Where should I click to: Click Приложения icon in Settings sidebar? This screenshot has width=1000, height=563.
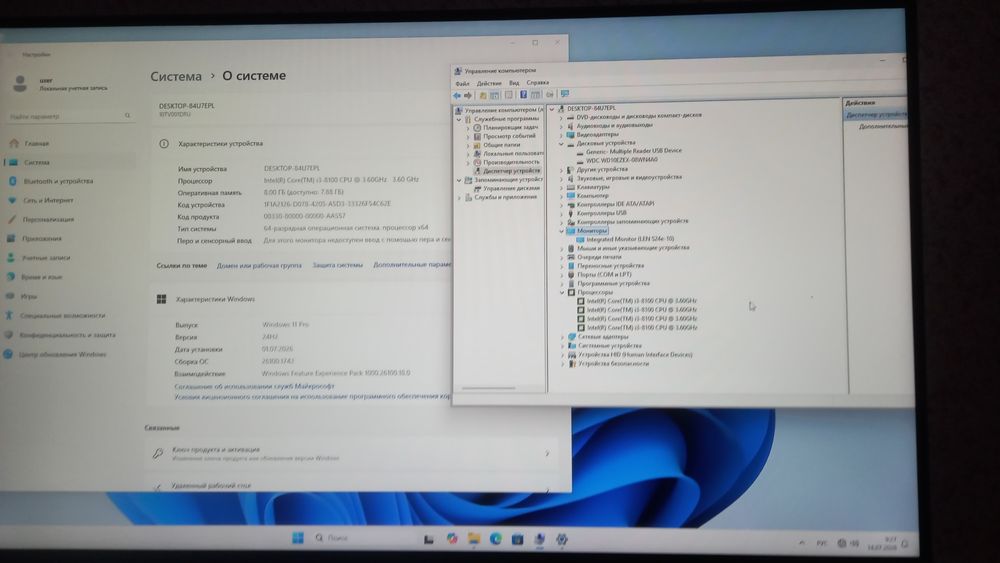click(x=11, y=238)
